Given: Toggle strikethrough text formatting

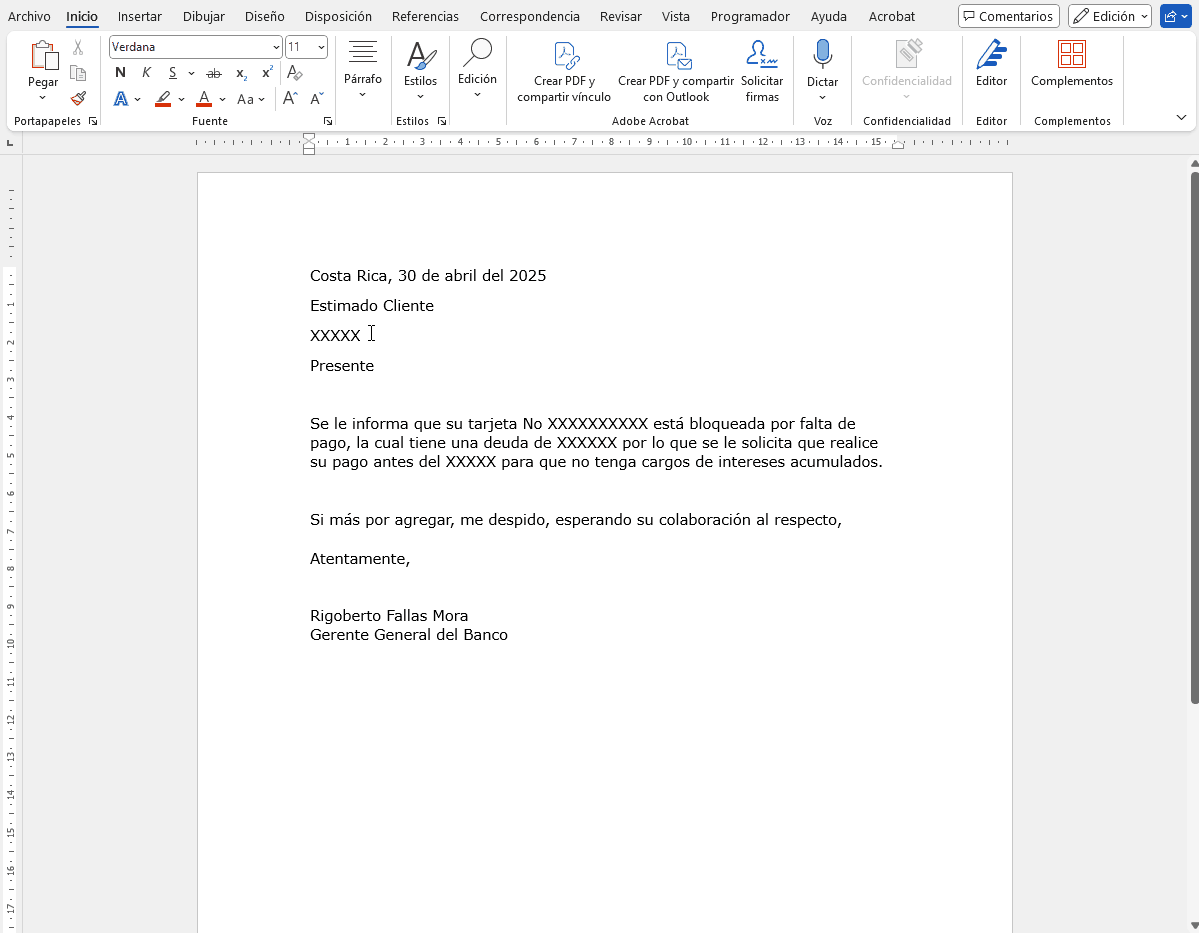Looking at the screenshot, I should 213,73.
